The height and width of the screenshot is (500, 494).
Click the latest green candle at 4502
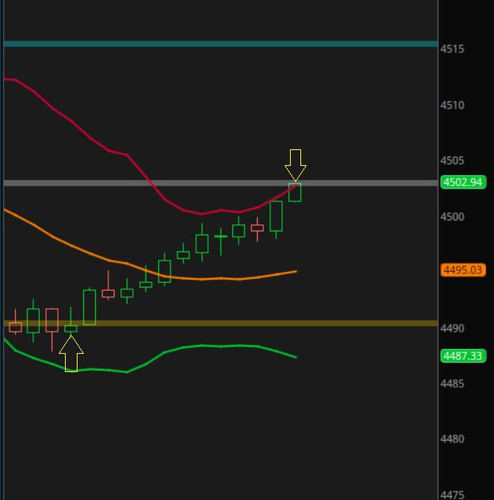tap(295, 192)
